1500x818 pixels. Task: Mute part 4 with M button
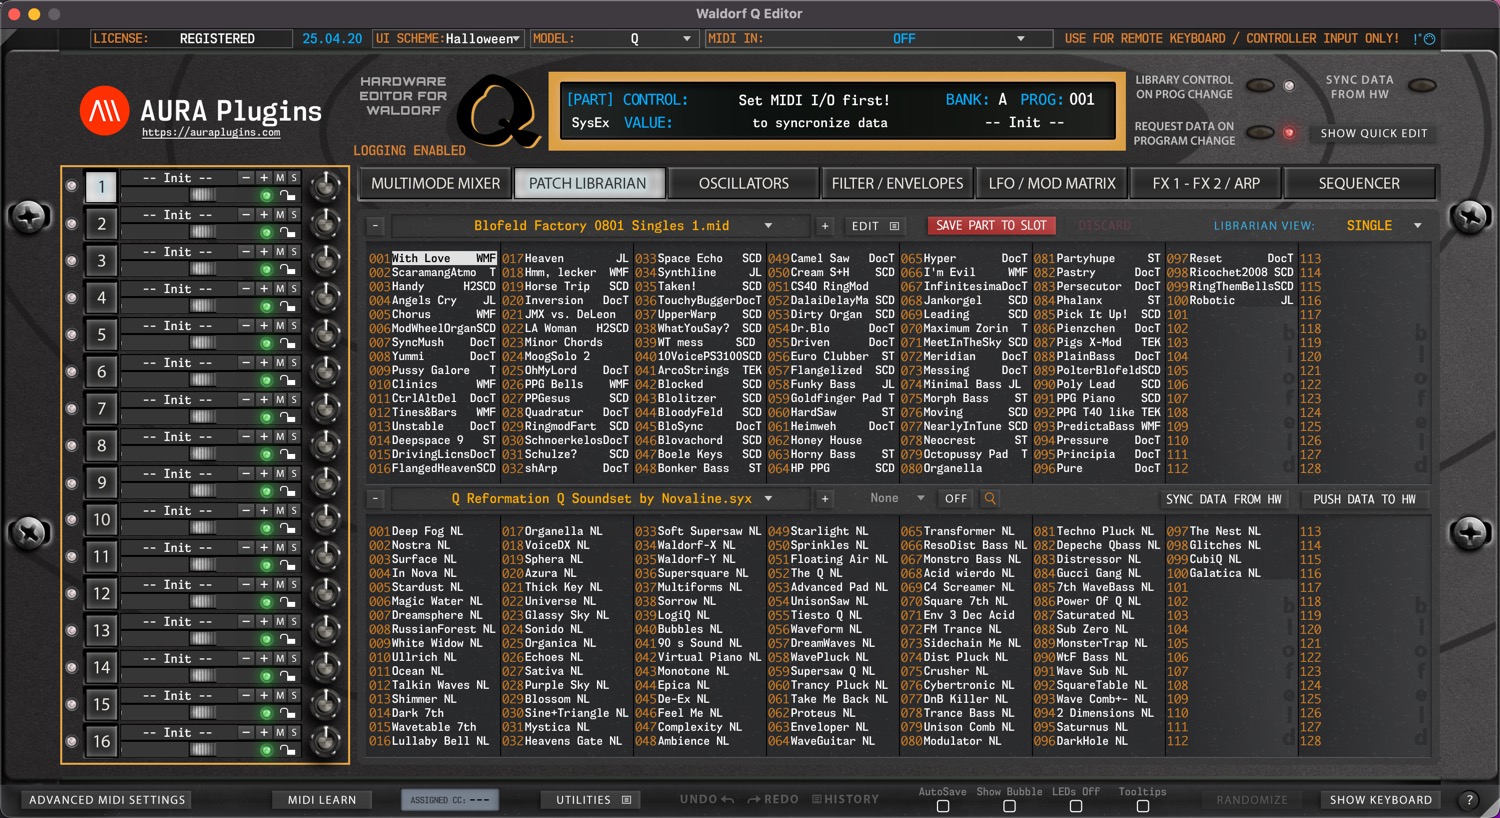pos(280,289)
